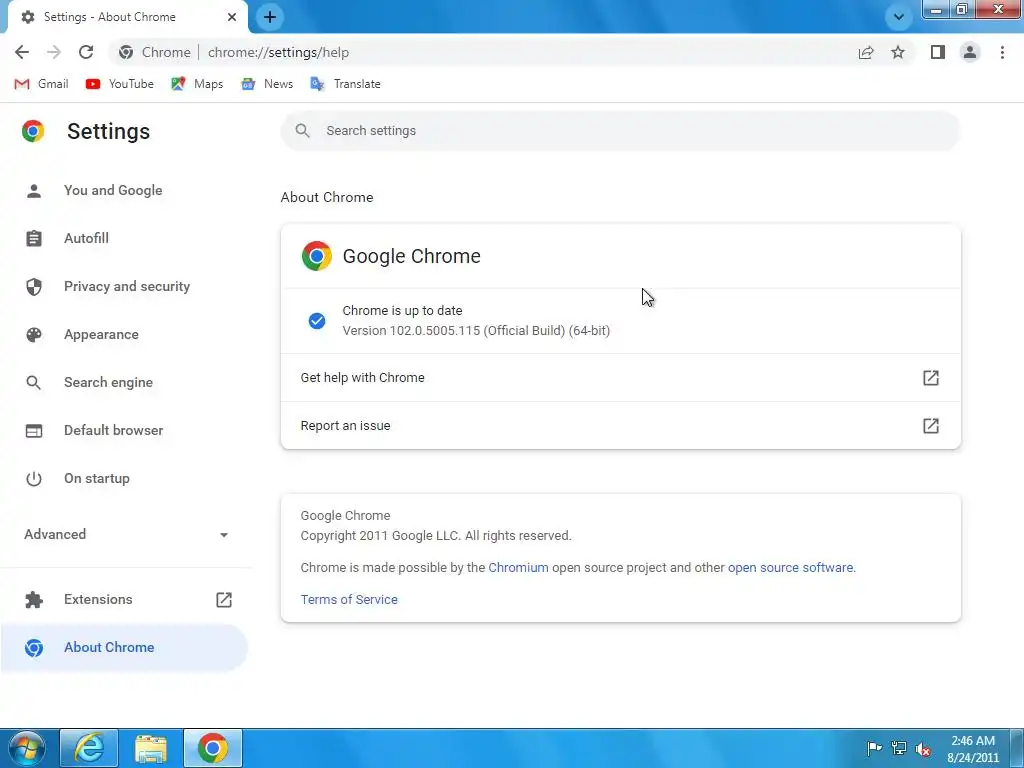Image resolution: width=1024 pixels, height=768 pixels.
Task: Open Autofill settings
Action: pyautogui.click(x=124, y=238)
